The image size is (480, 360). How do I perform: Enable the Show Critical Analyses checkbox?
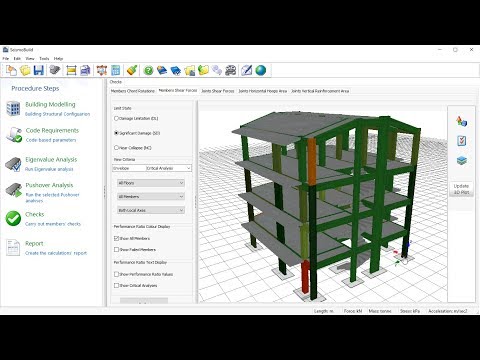tap(116, 285)
